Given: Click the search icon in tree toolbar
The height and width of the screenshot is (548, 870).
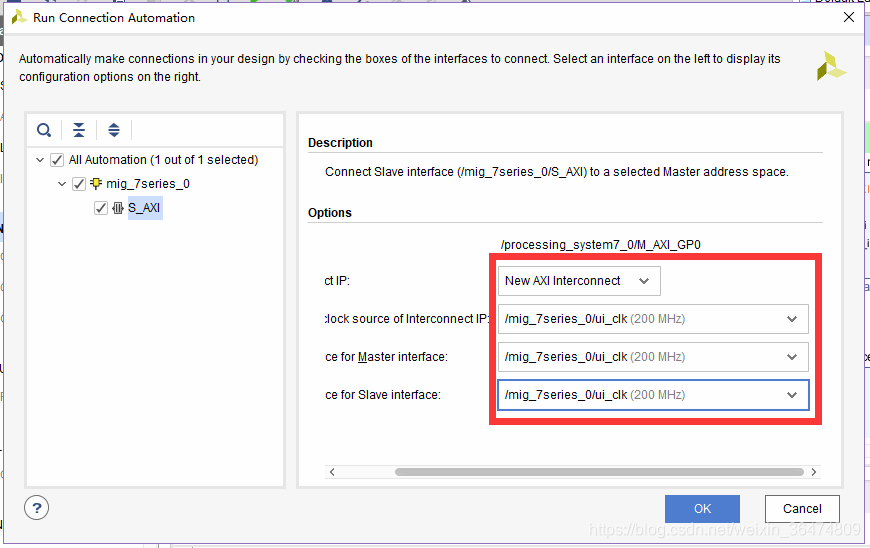Looking at the screenshot, I should coord(44,130).
